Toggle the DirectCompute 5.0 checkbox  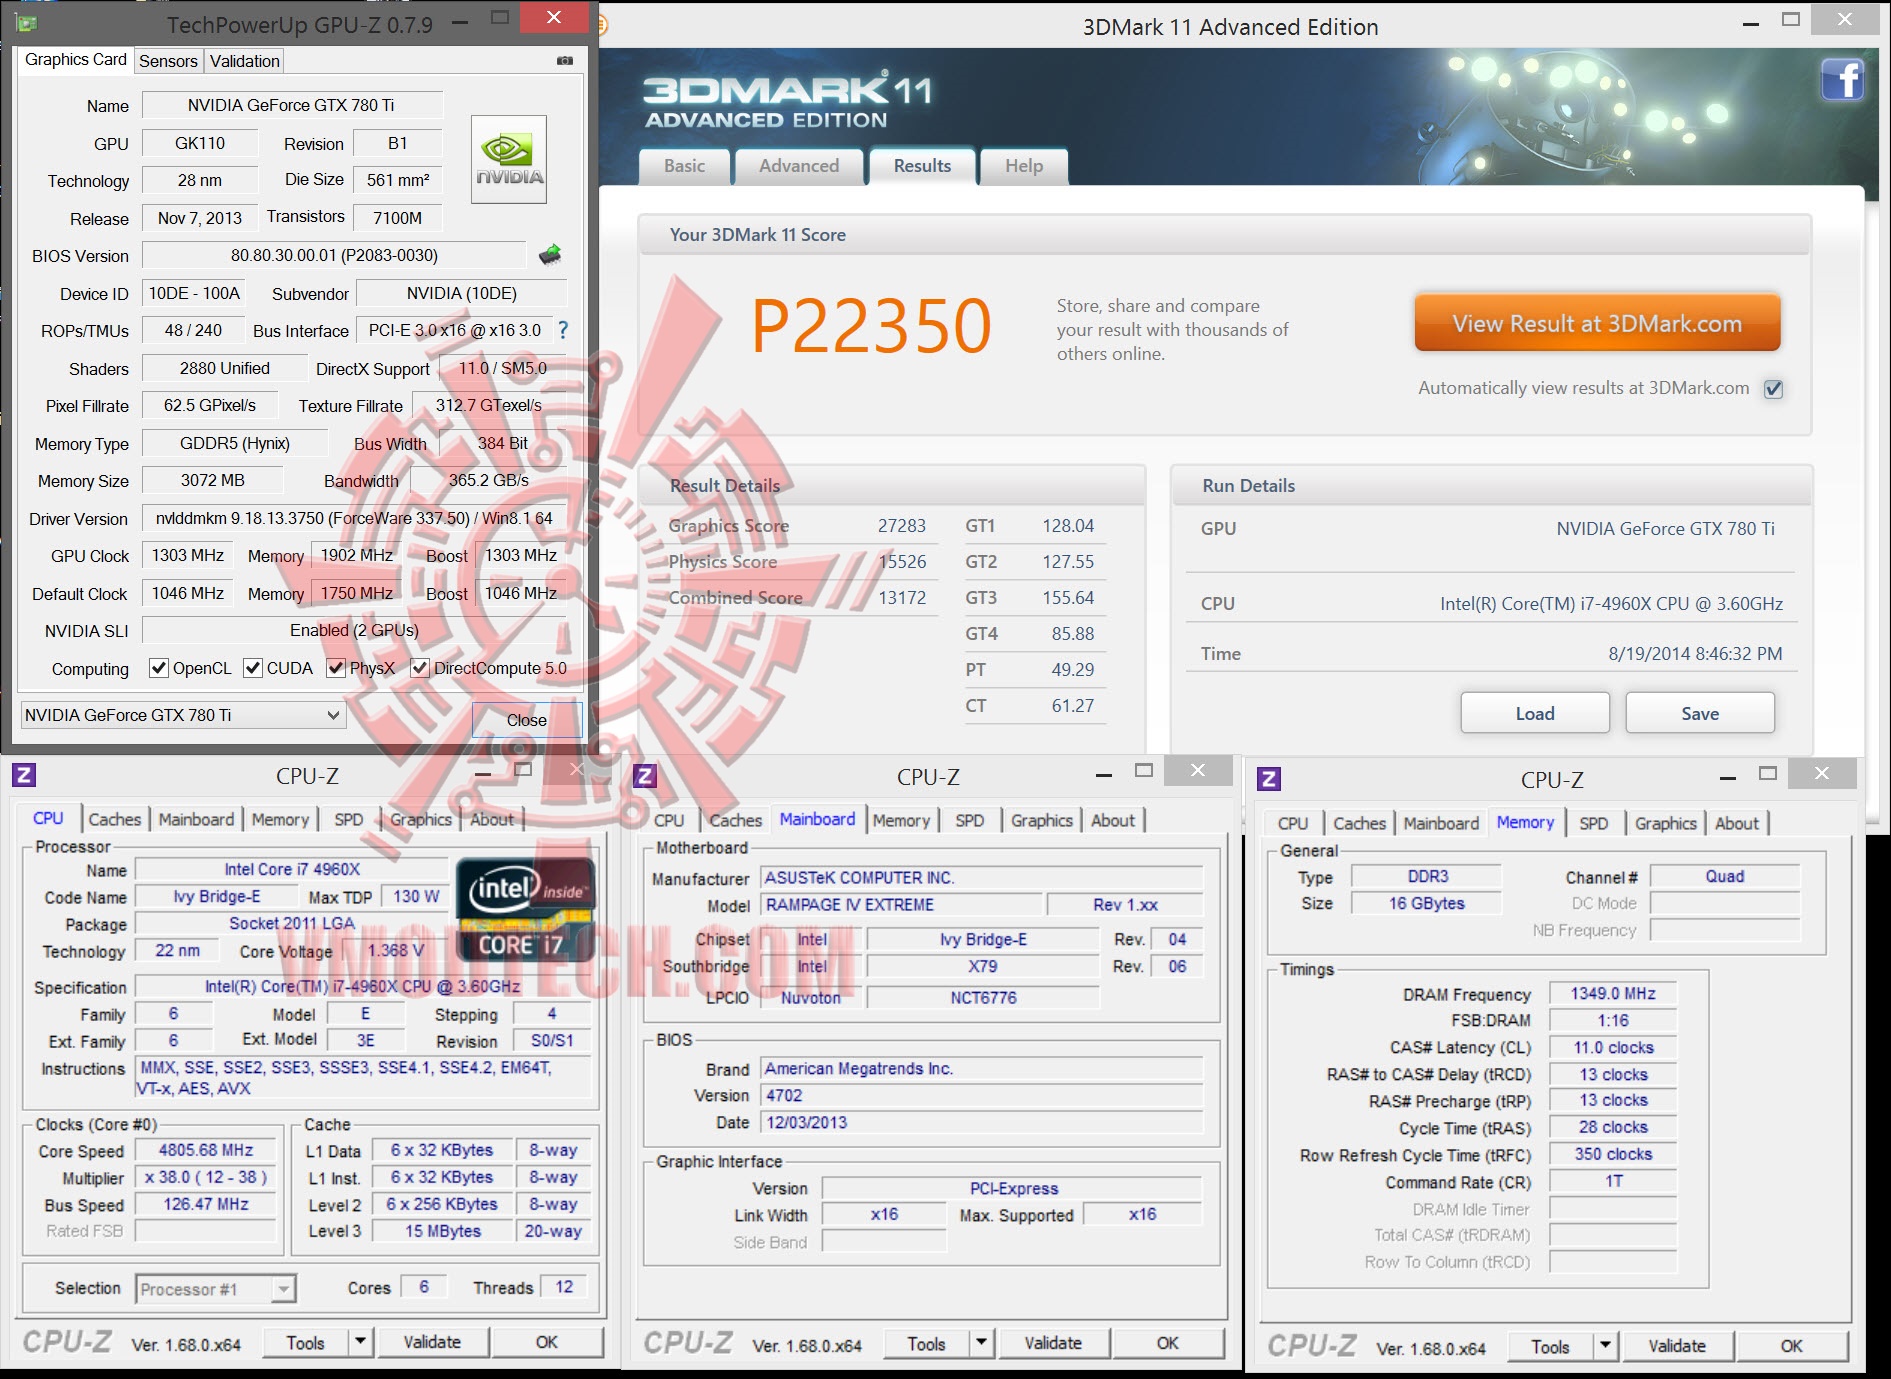tap(420, 668)
